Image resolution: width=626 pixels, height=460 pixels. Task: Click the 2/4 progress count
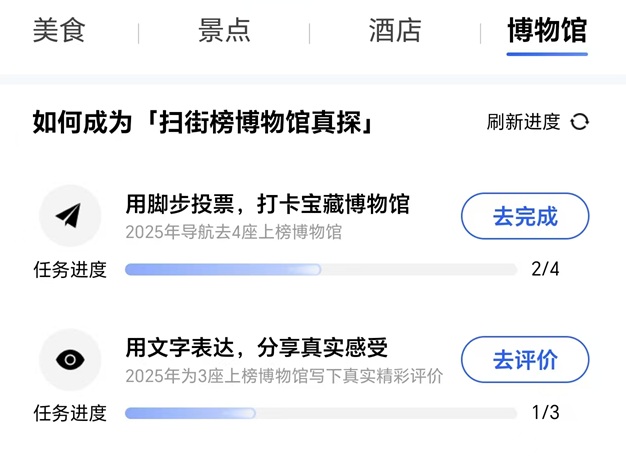[545, 269]
